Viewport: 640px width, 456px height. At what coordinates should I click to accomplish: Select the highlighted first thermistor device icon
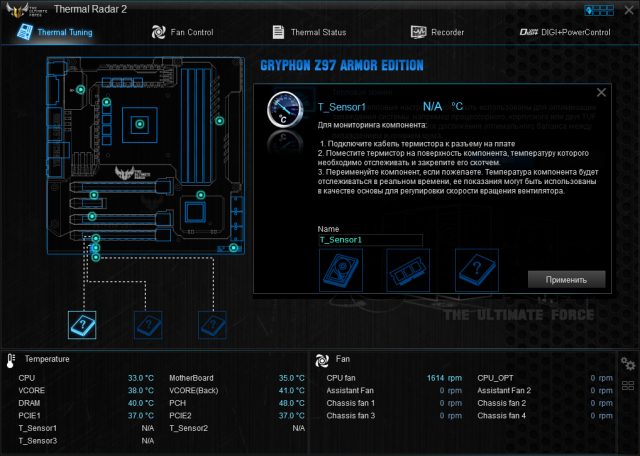pyautogui.click(x=82, y=325)
